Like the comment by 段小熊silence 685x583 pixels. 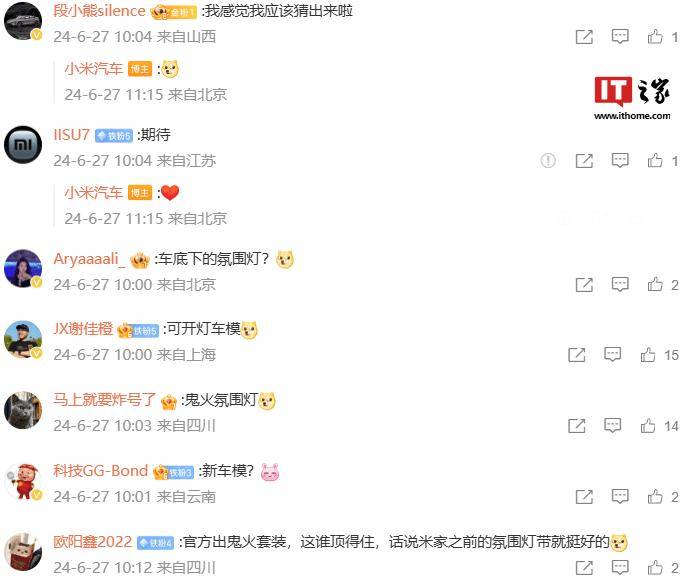click(654, 37)
